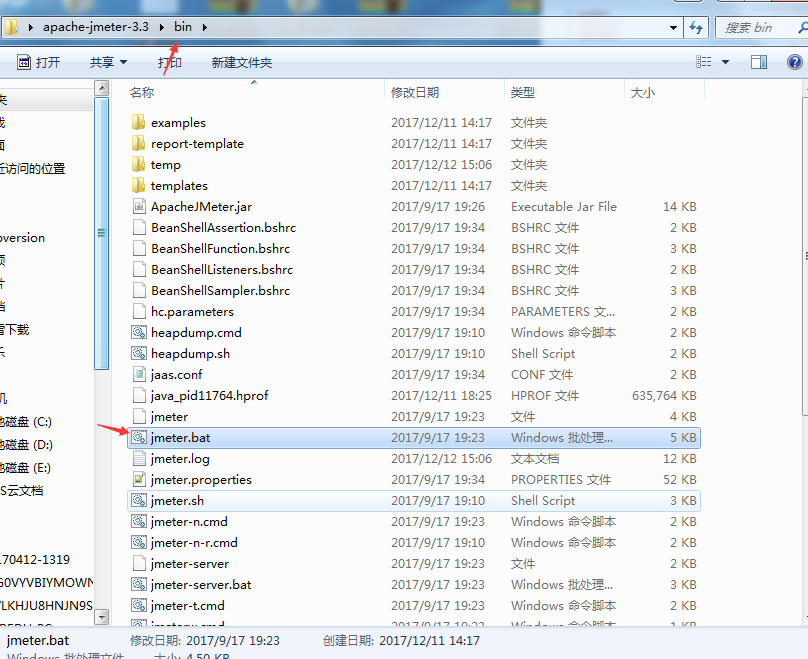Click the navigation pane scrollbar thumb
The height and width of the screenshot is (659, 808).
(x=102, y=233)
